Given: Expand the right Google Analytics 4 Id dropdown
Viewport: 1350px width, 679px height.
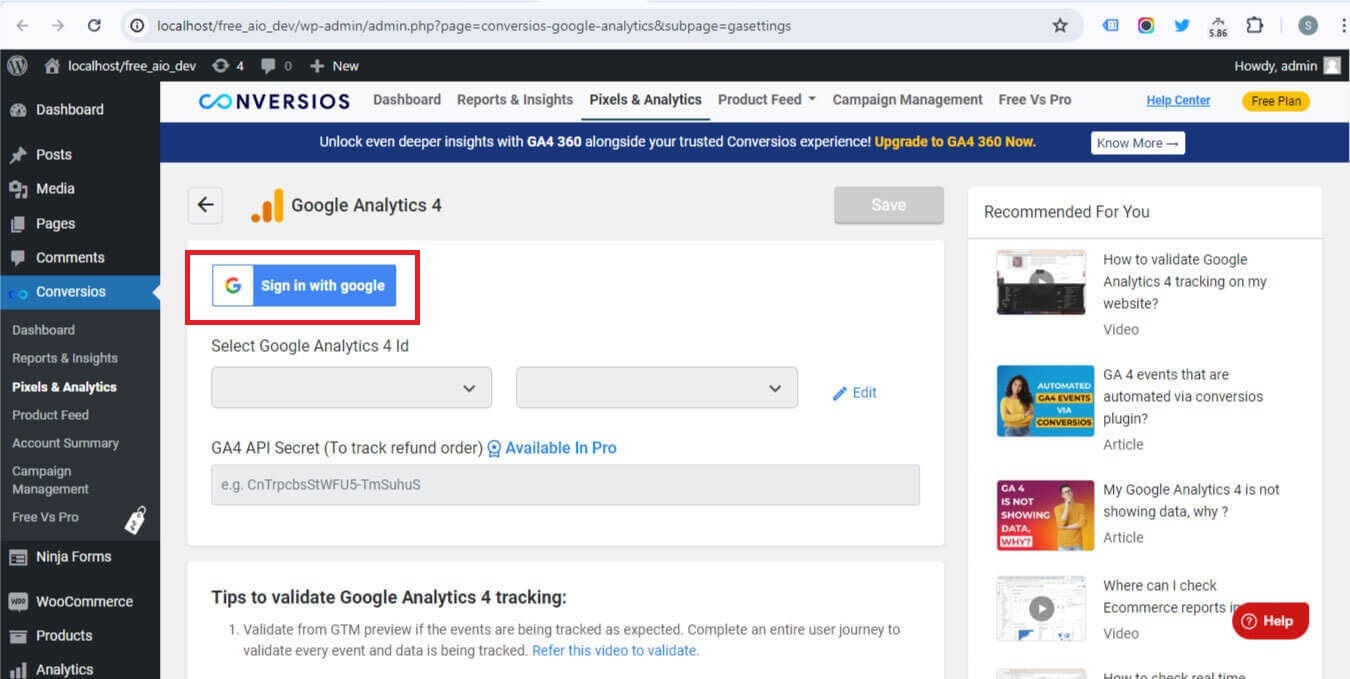Looking at the screenshot, I should [x=657, y=388].
